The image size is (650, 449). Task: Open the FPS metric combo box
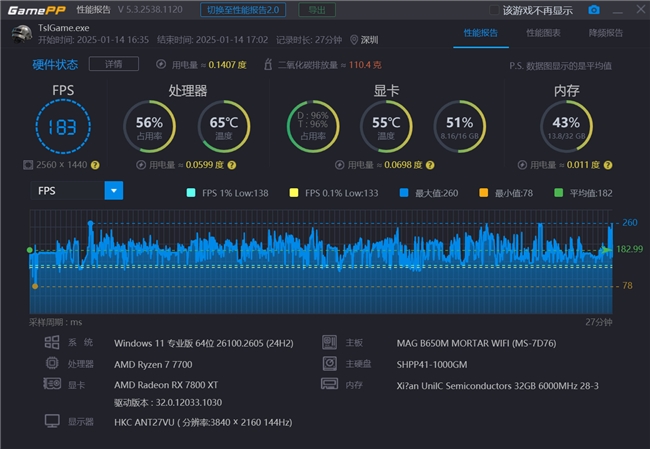(x=77, y=191)
